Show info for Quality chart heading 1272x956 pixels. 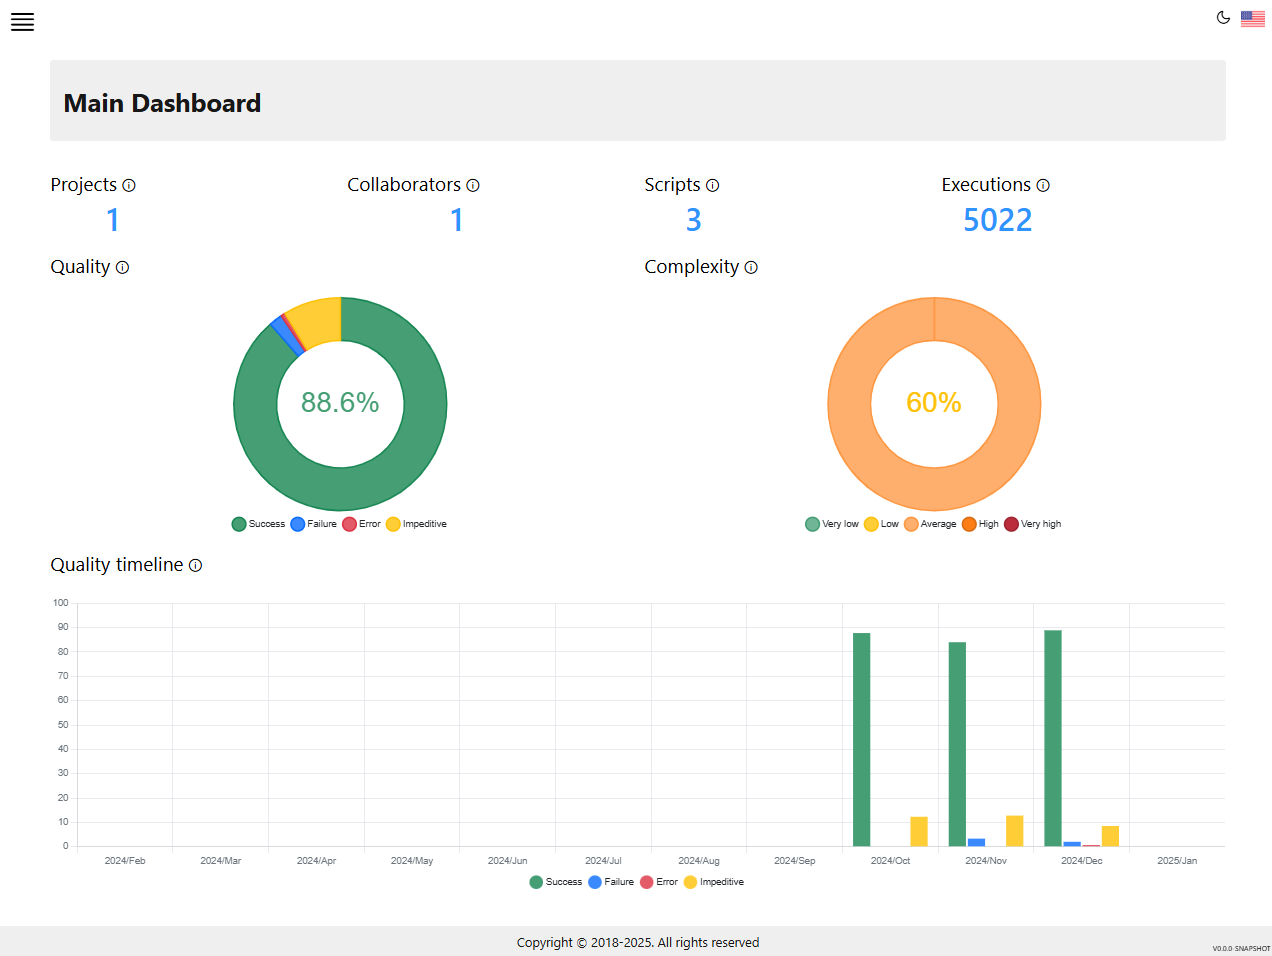click(x=122, y=267)
